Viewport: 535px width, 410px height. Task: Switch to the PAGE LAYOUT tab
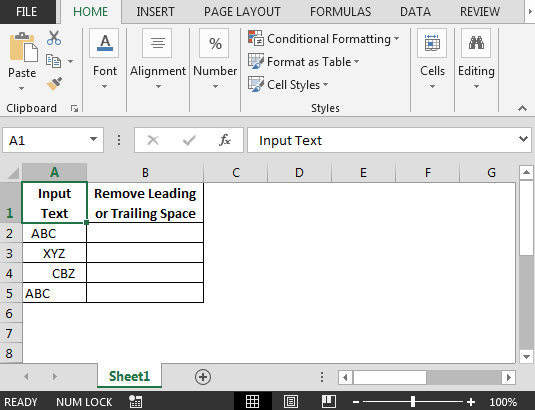[x=242, y=12]
